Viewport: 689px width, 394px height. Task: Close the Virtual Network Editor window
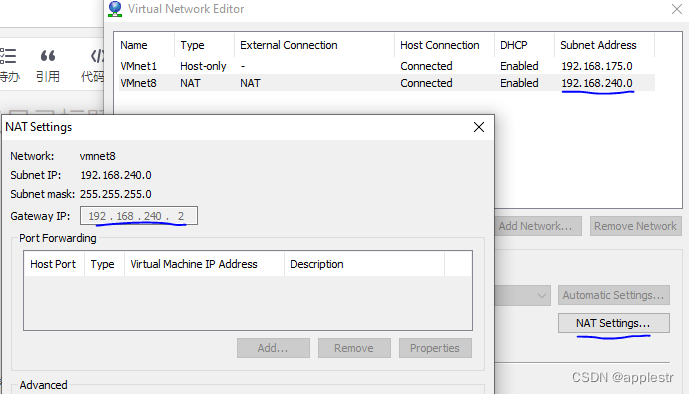point(677,9)
